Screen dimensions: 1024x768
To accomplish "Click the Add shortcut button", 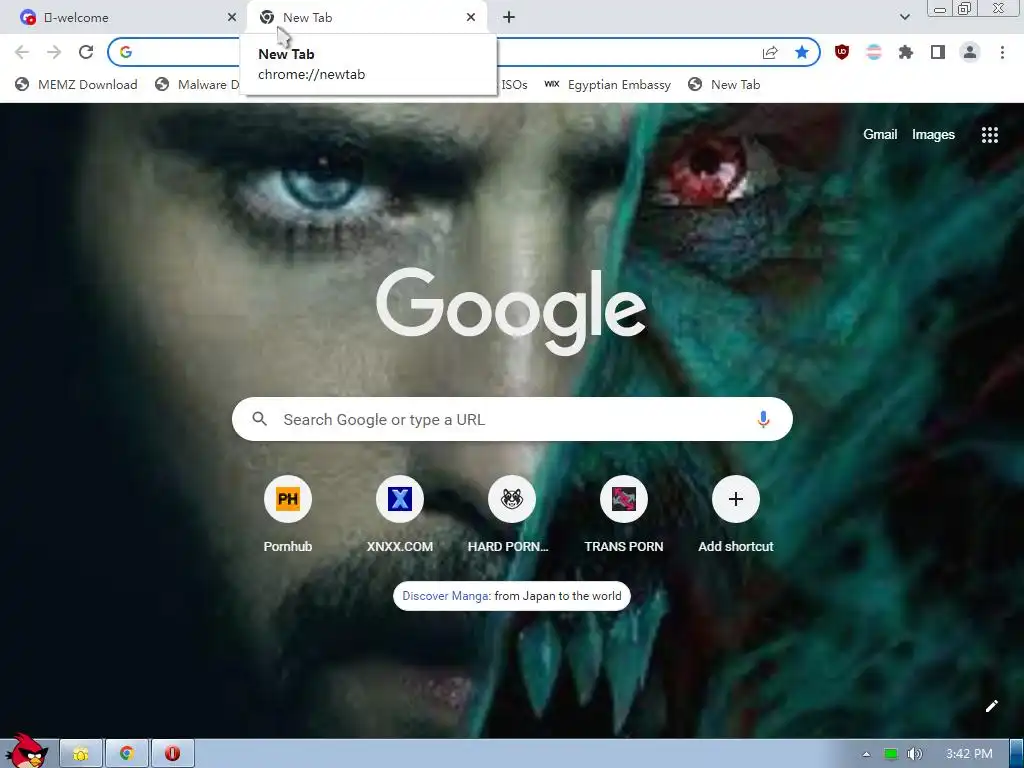I will pos(735,515).
